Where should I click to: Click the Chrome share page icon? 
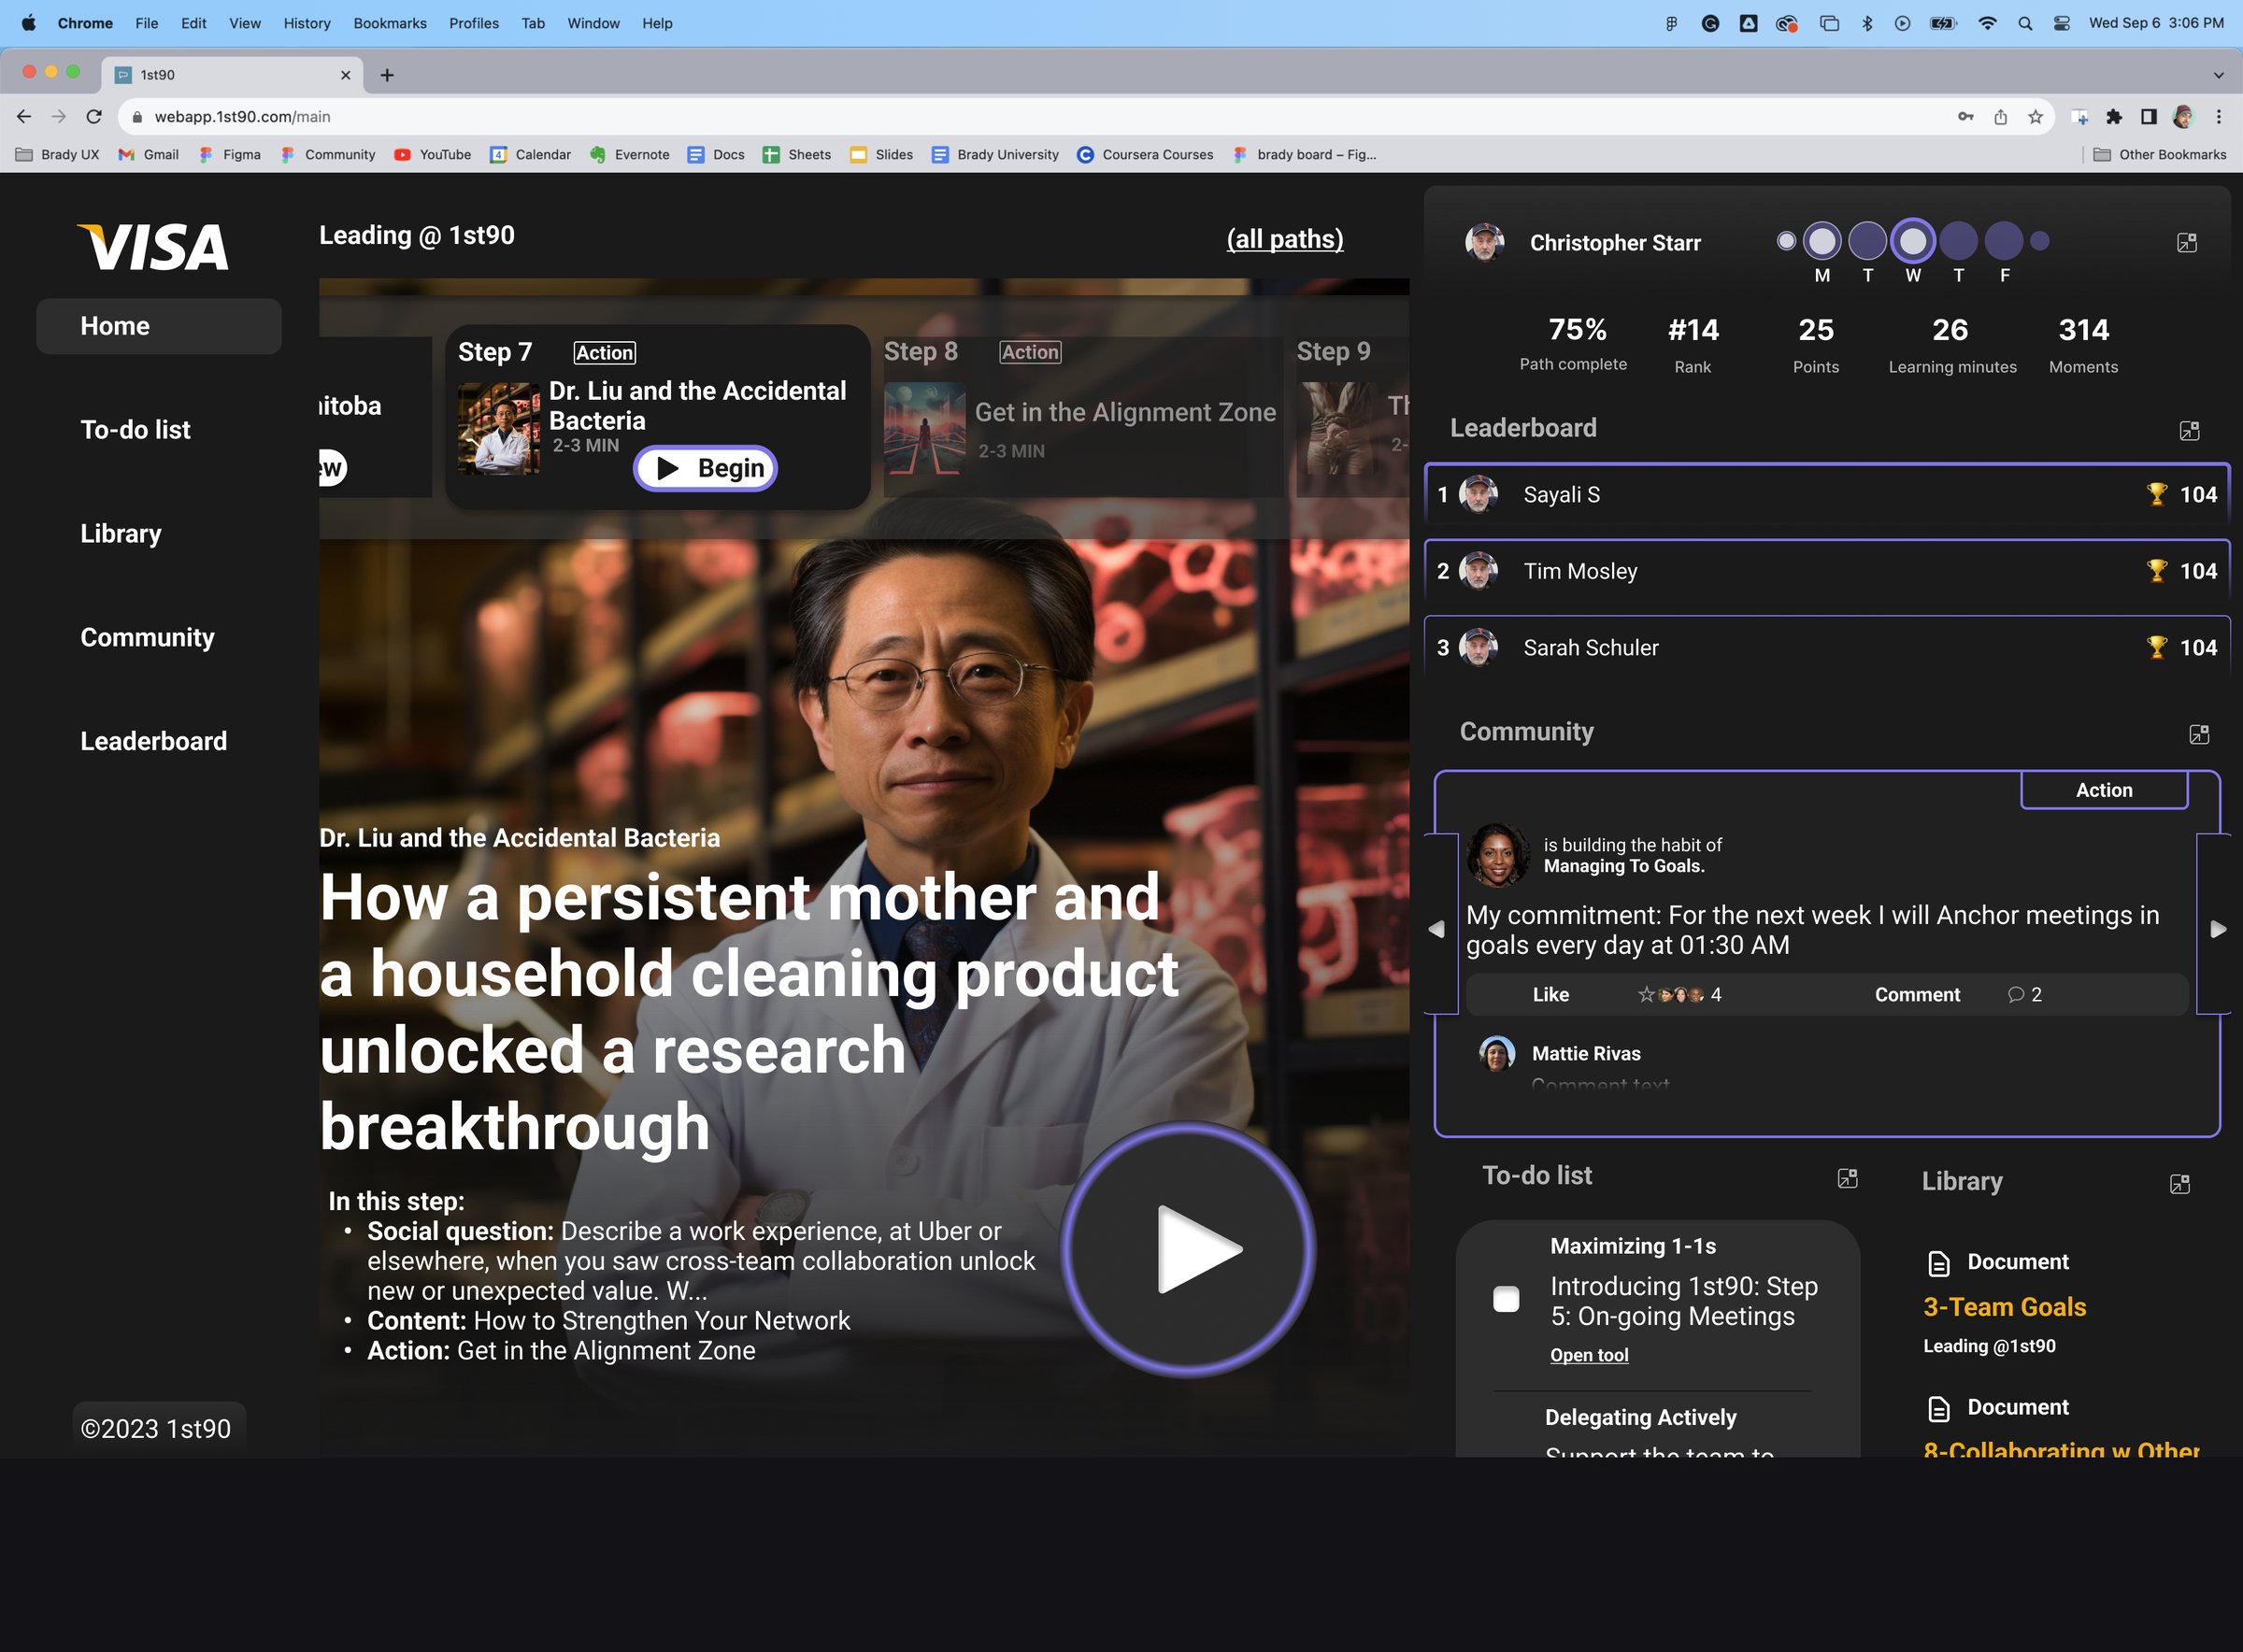pos(1999,117)
